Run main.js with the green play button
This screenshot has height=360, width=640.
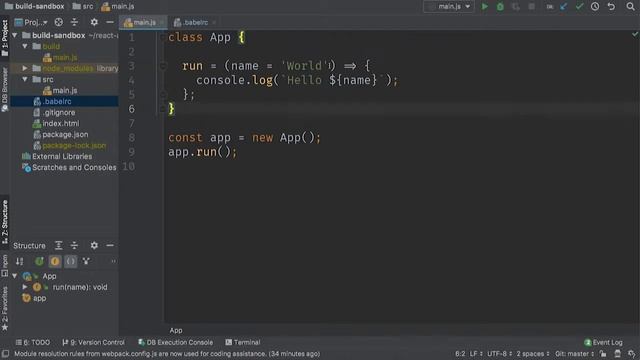coord(484,7)
